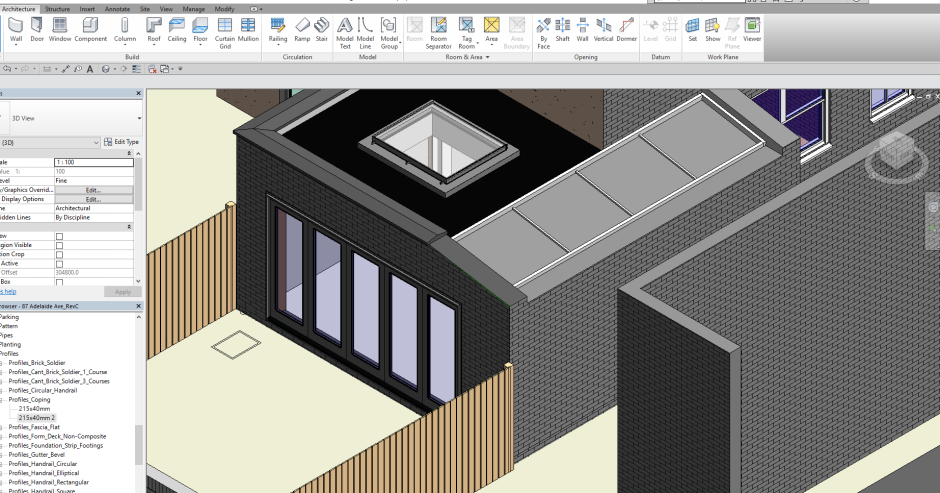
Task: Open the Modify ribbon tab
Action: tap(225, 9)
